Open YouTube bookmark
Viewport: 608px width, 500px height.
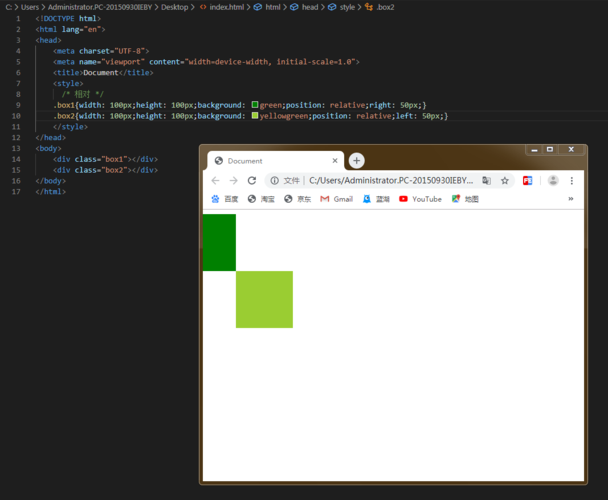pyautogui.click(x=420, y=199)
